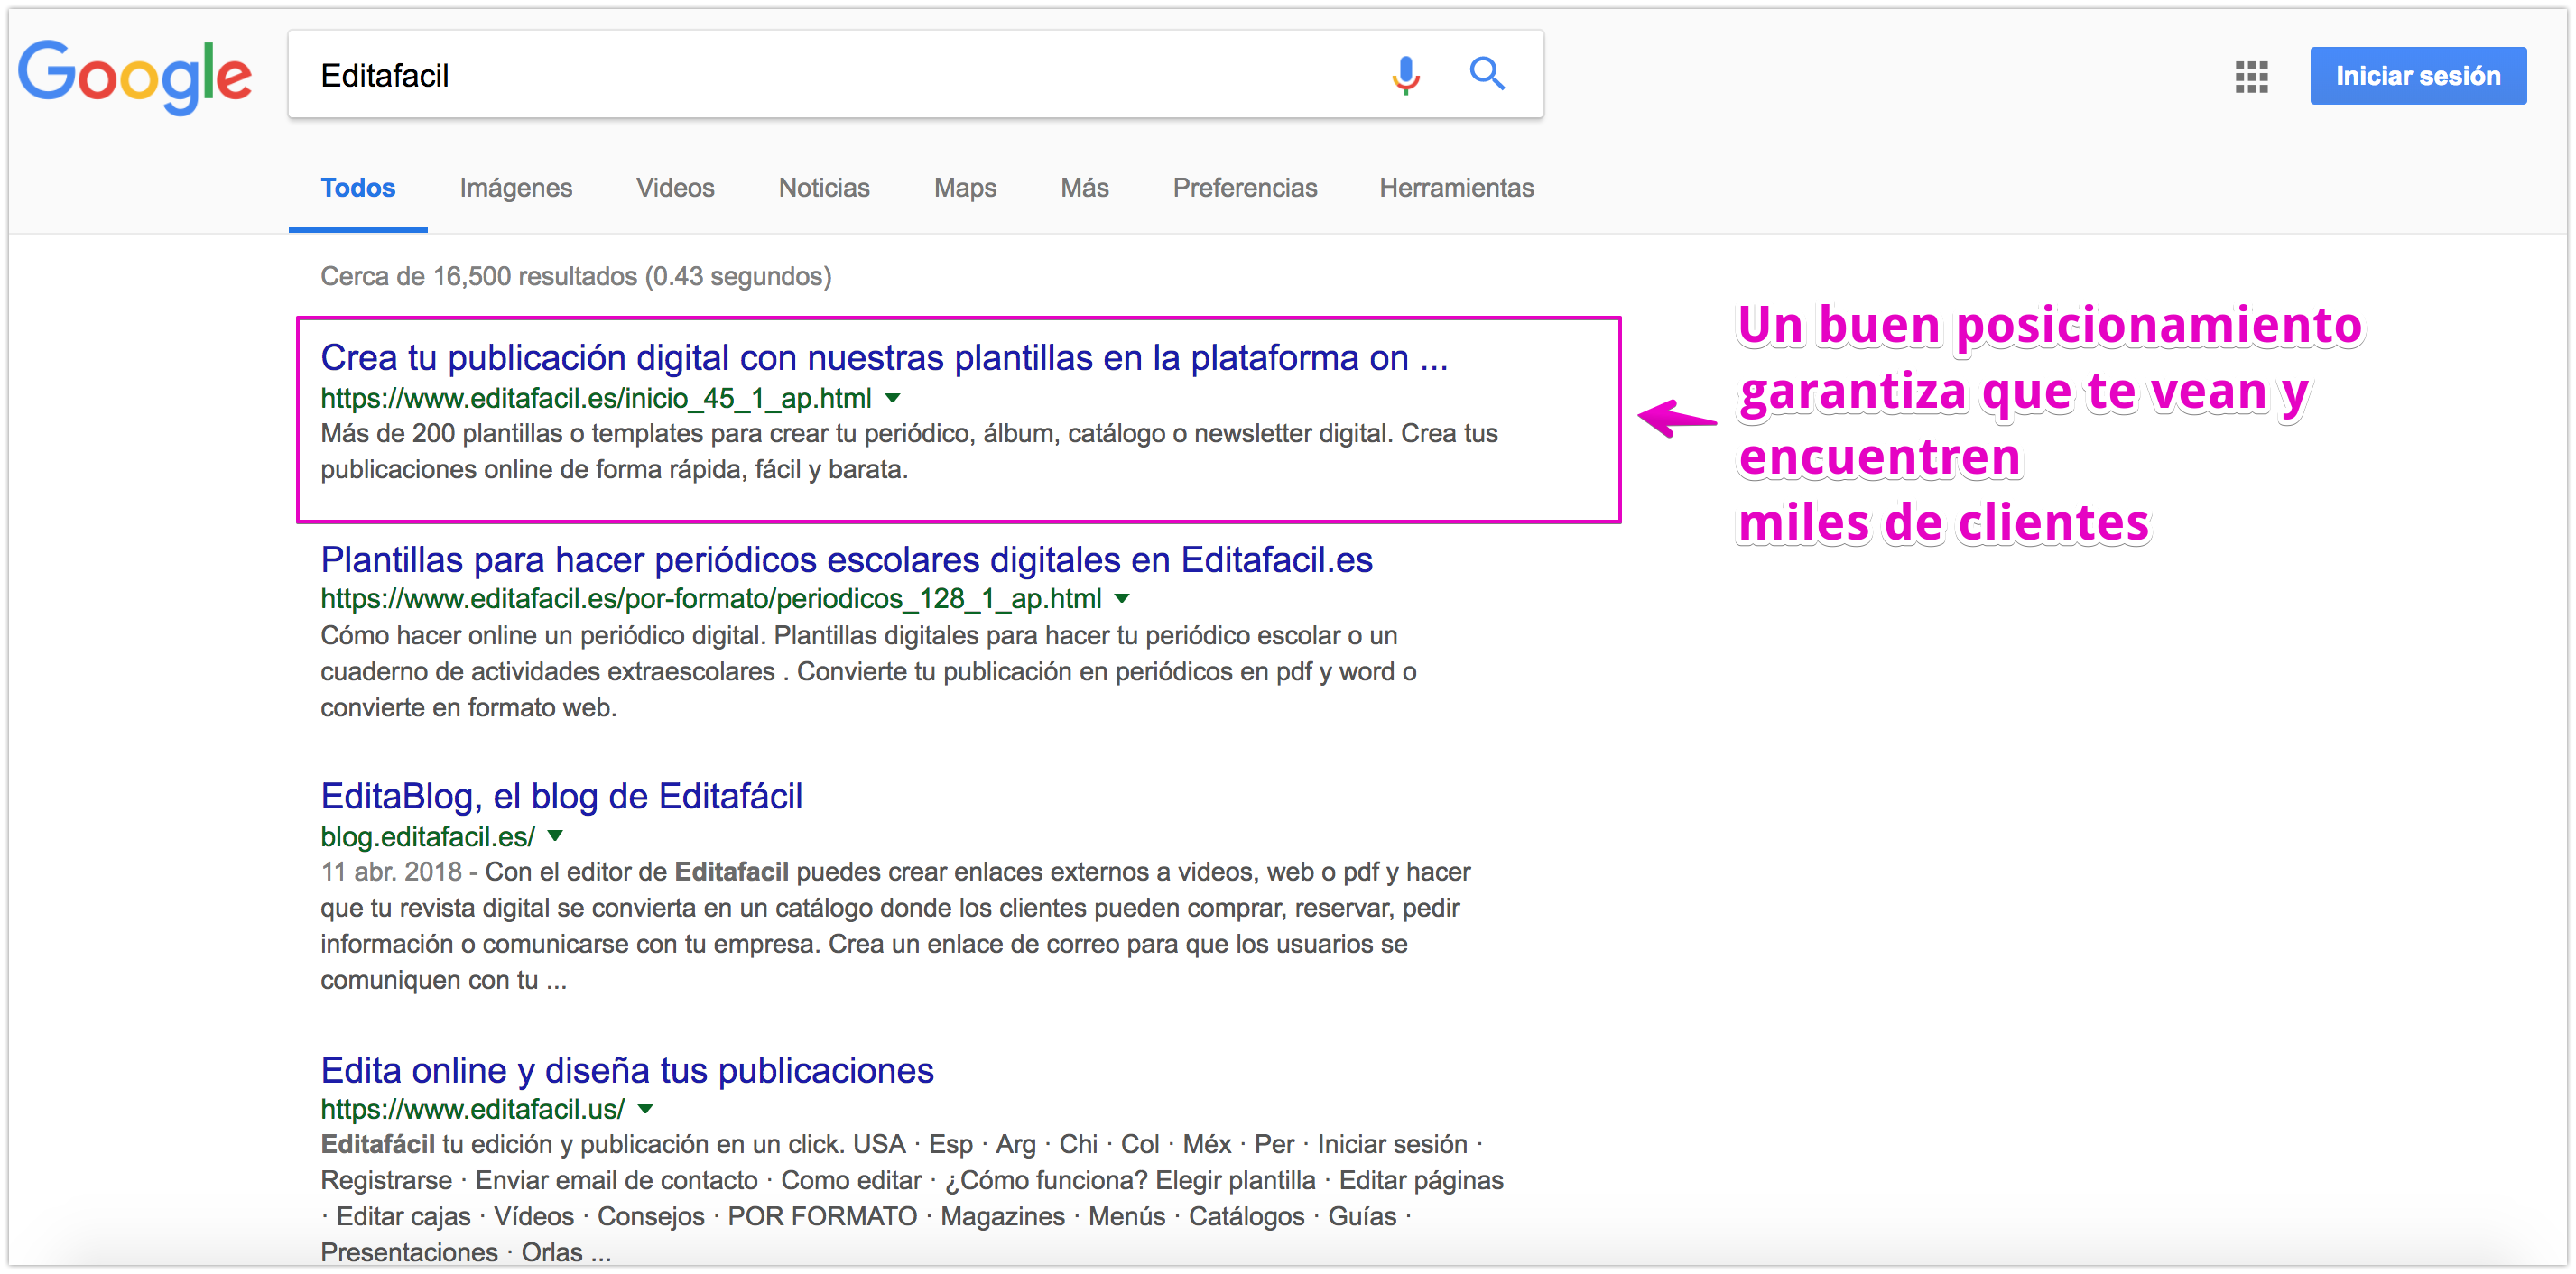This screenshot has width=2576, height=1274.
Task: Switch to the Videos tab
Action: point(675,188)
